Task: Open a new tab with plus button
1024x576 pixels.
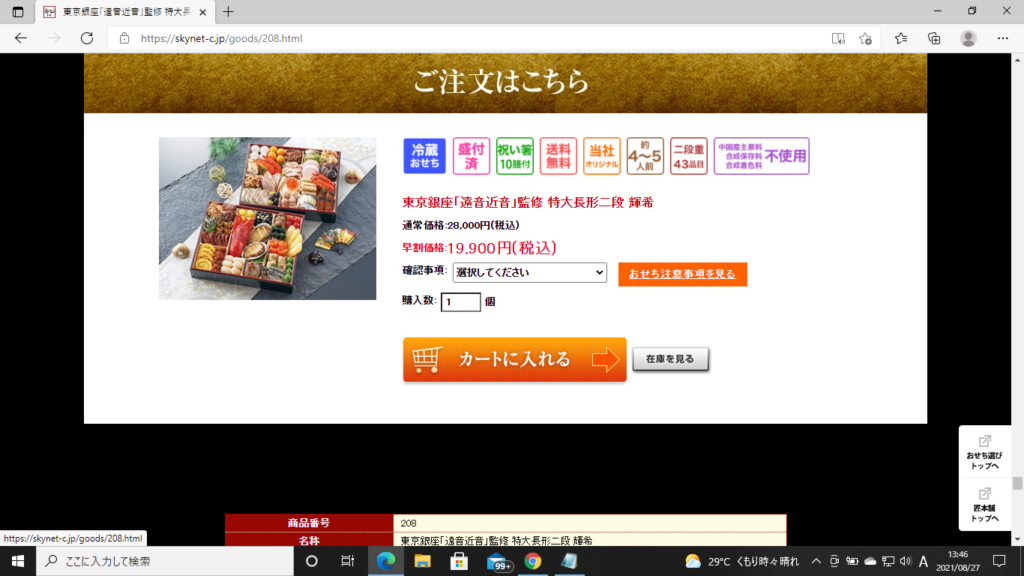Action: [x=228, y=12]
